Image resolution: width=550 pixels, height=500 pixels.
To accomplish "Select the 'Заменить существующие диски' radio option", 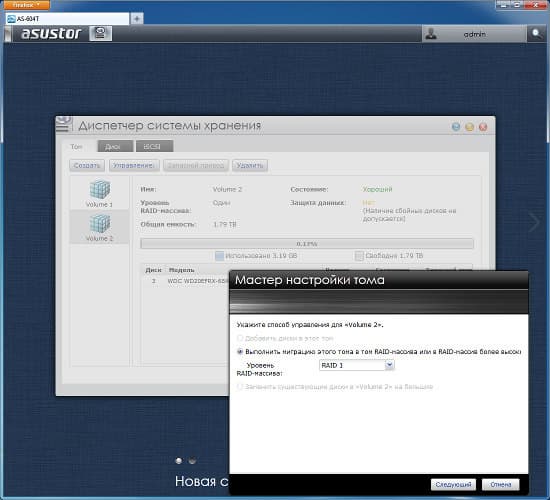I will pyautogui.click(x=240, y=386).
